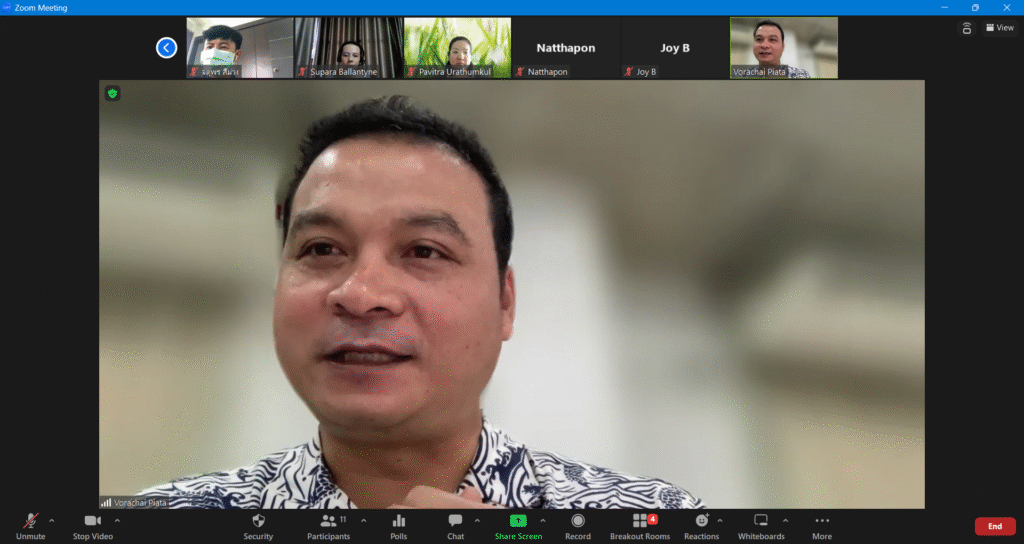Open the More menu
The height and width of the screenshot is (544, 1024).
pos(822,521)
